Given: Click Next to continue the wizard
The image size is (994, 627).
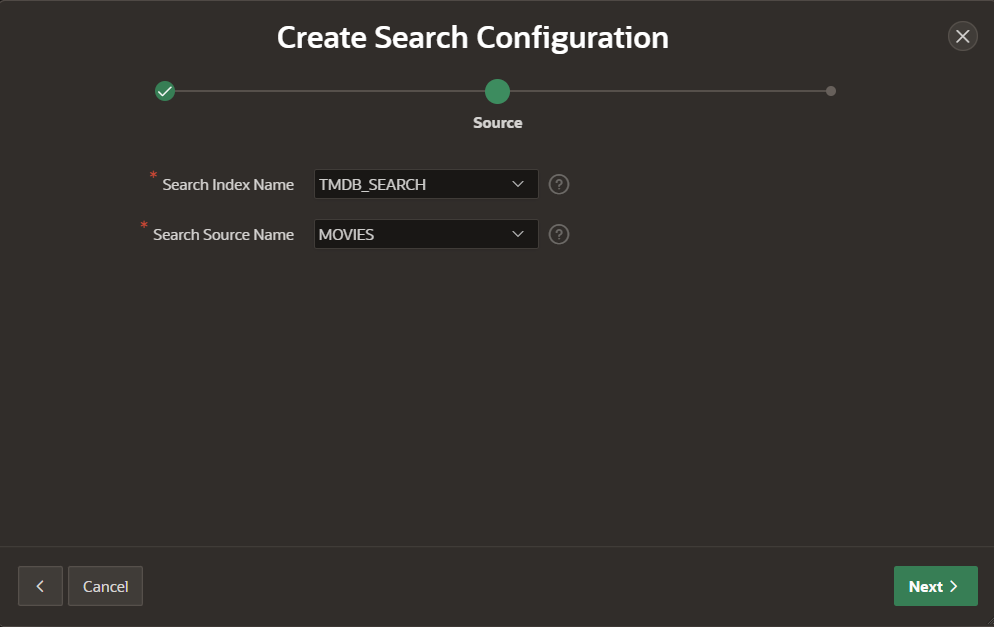Looking at the screenshot, I should coord(935,586).
